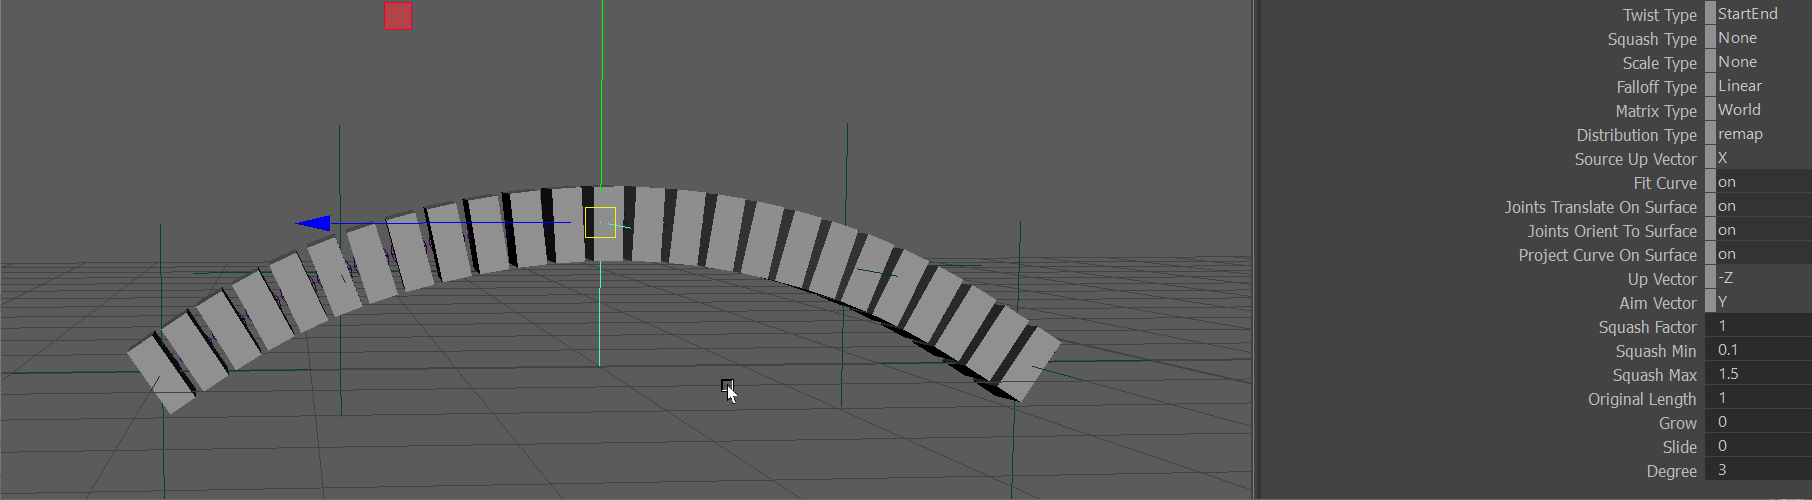Click the Squash Factor value field
Image resolution: width=1812 pixels, height=500 pixels.
1759,326
